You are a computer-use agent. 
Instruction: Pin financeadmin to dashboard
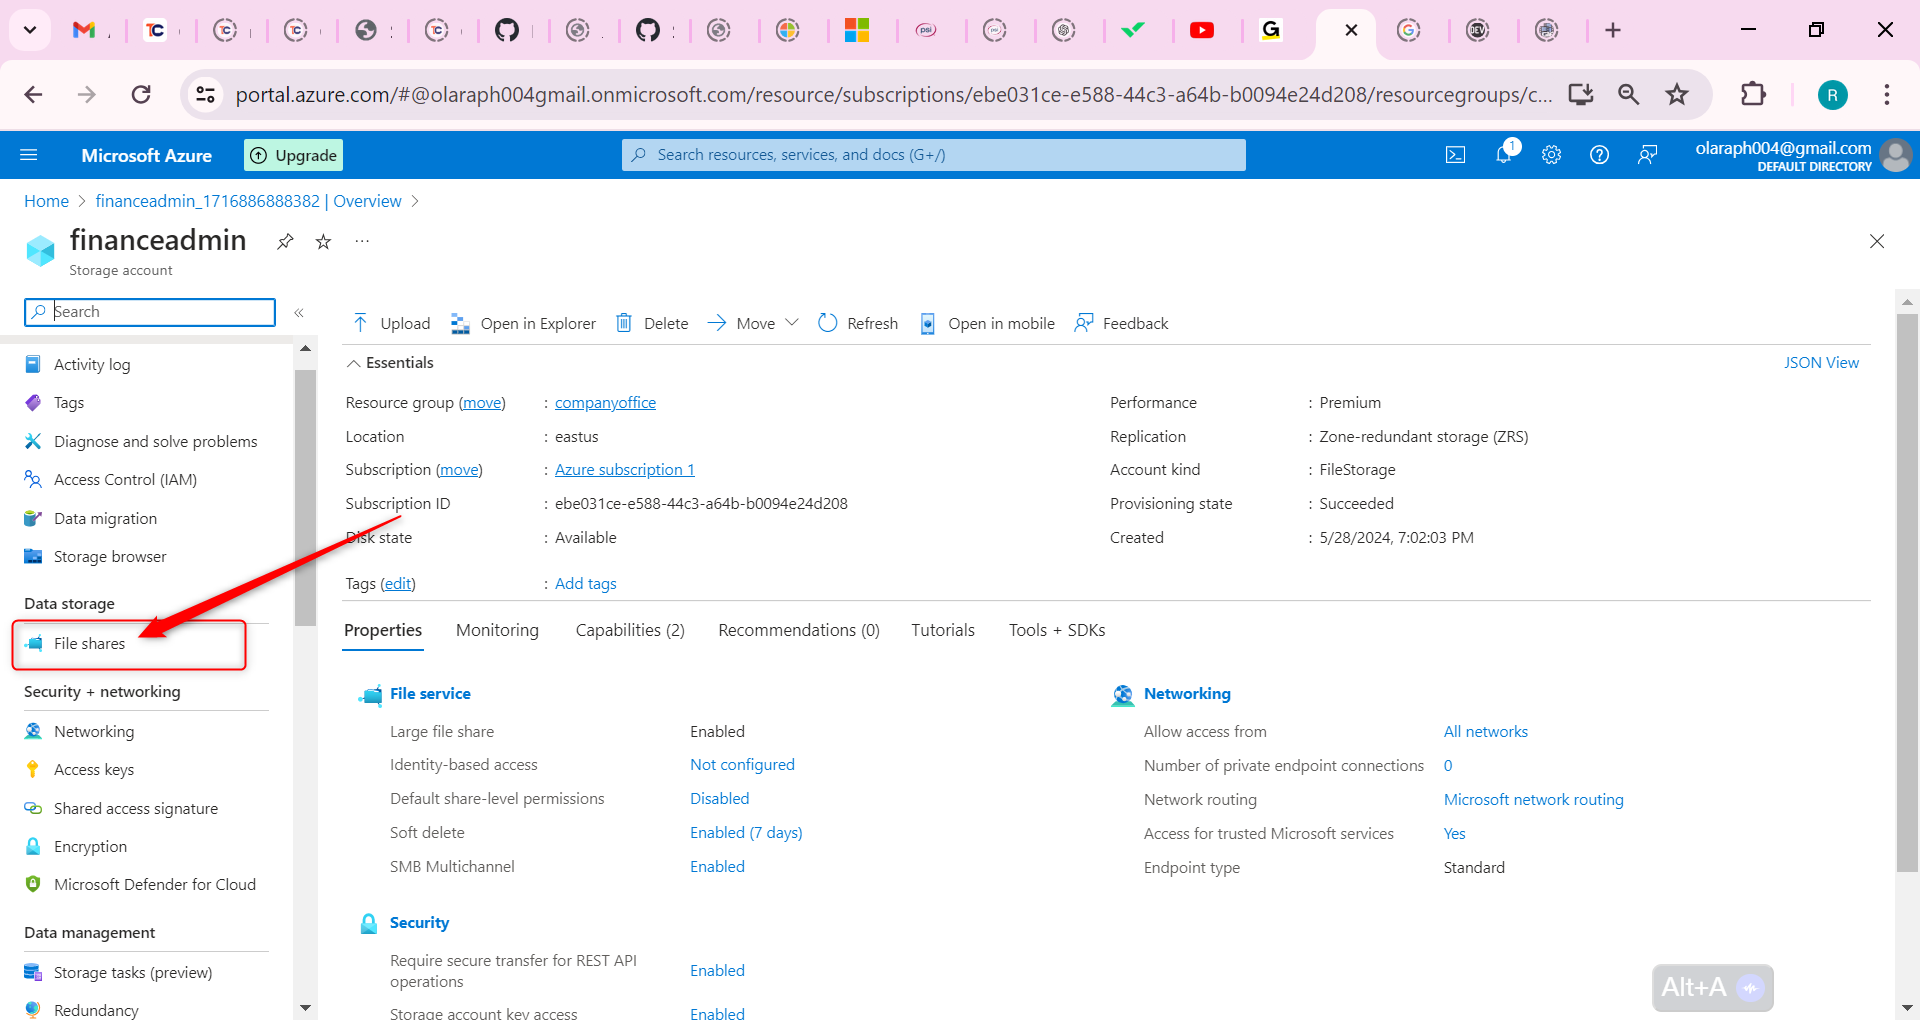click(285, 241)
